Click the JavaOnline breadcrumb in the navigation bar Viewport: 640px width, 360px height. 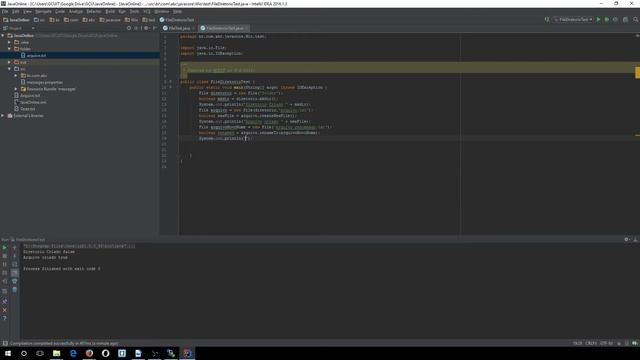(x=16, y=20)
